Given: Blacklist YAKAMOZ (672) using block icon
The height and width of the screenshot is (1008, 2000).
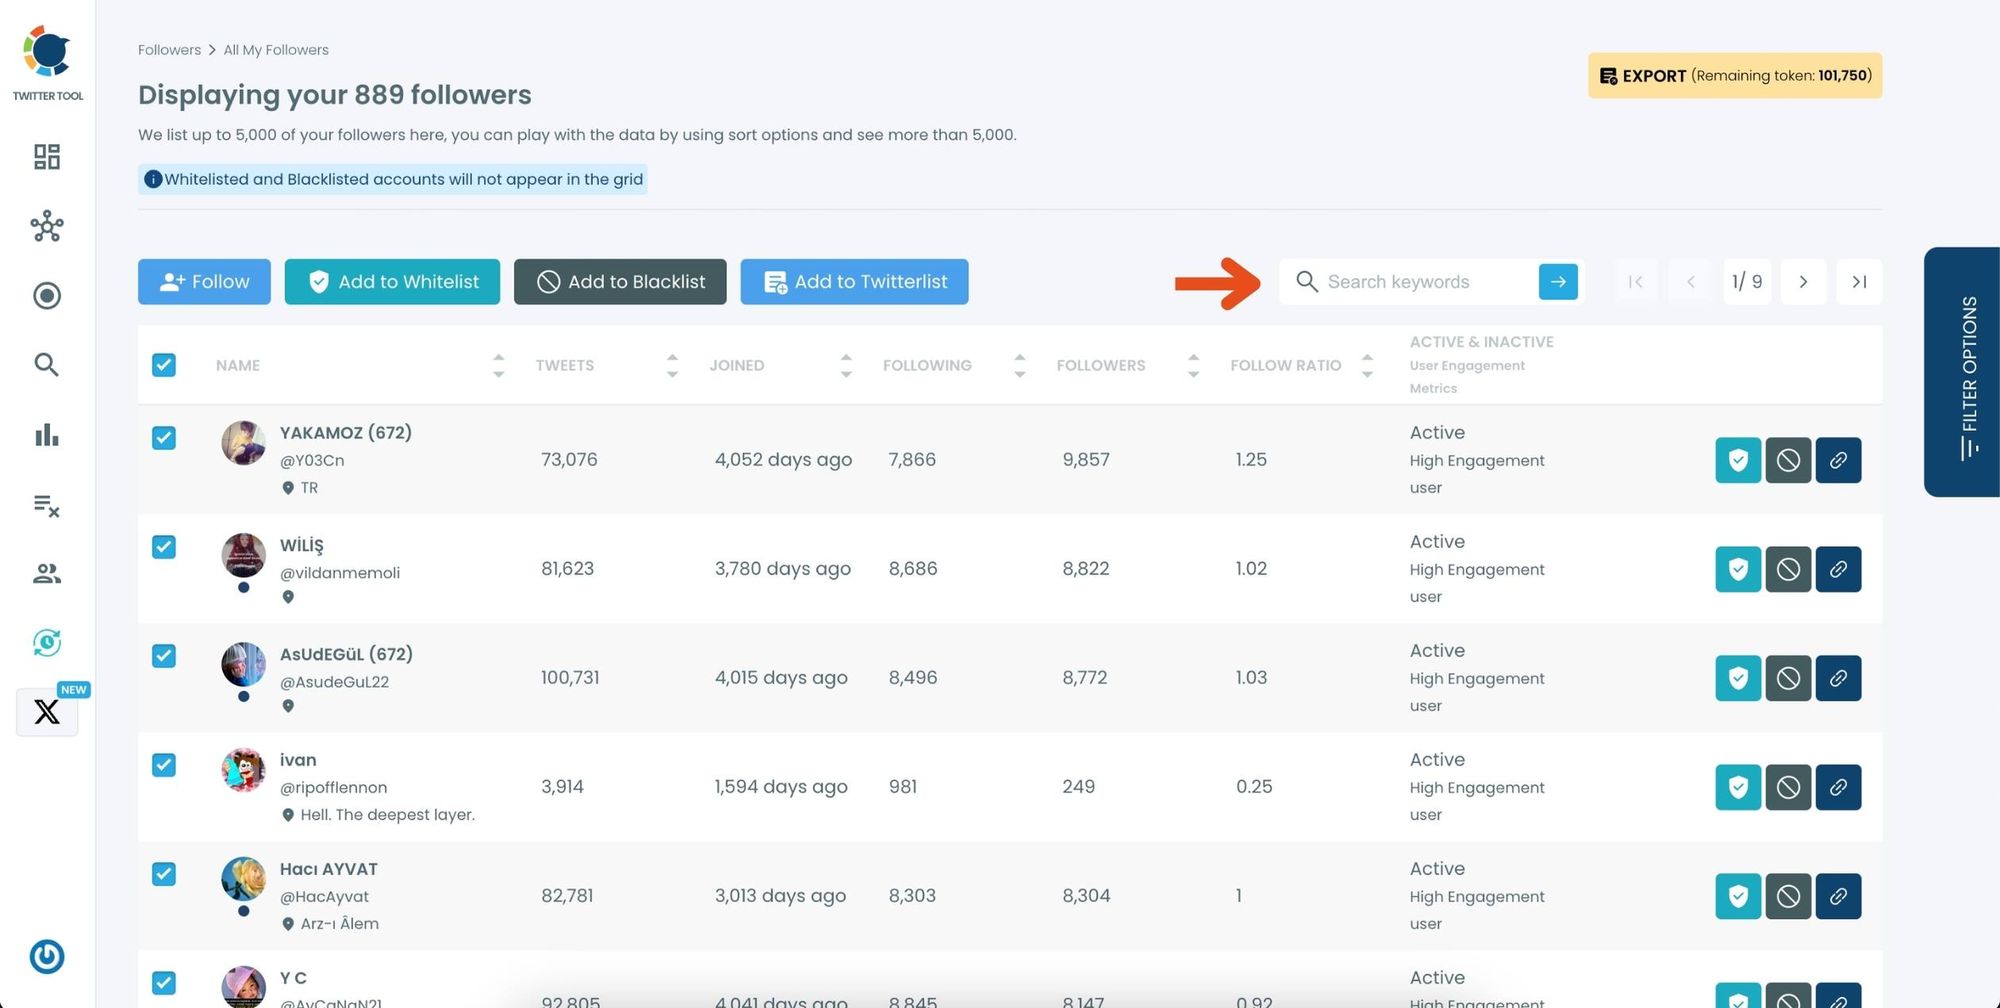Looking at the screenshot, I should 1788,460.
